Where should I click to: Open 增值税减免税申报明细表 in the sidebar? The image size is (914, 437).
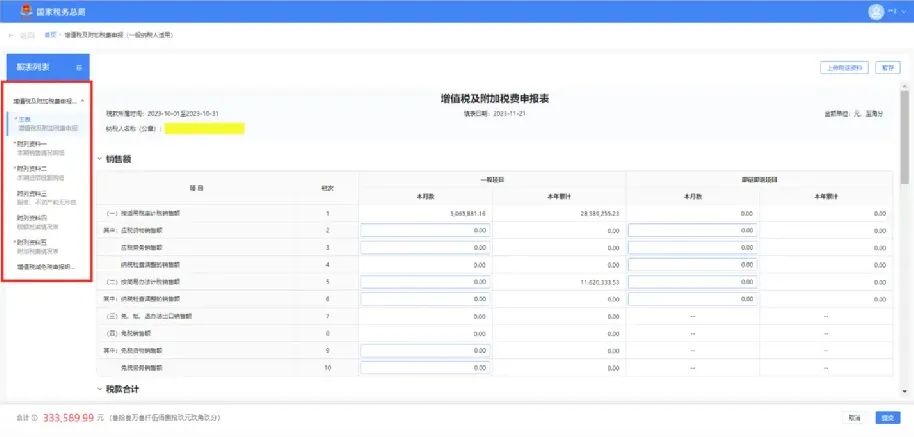click(46, 267)
